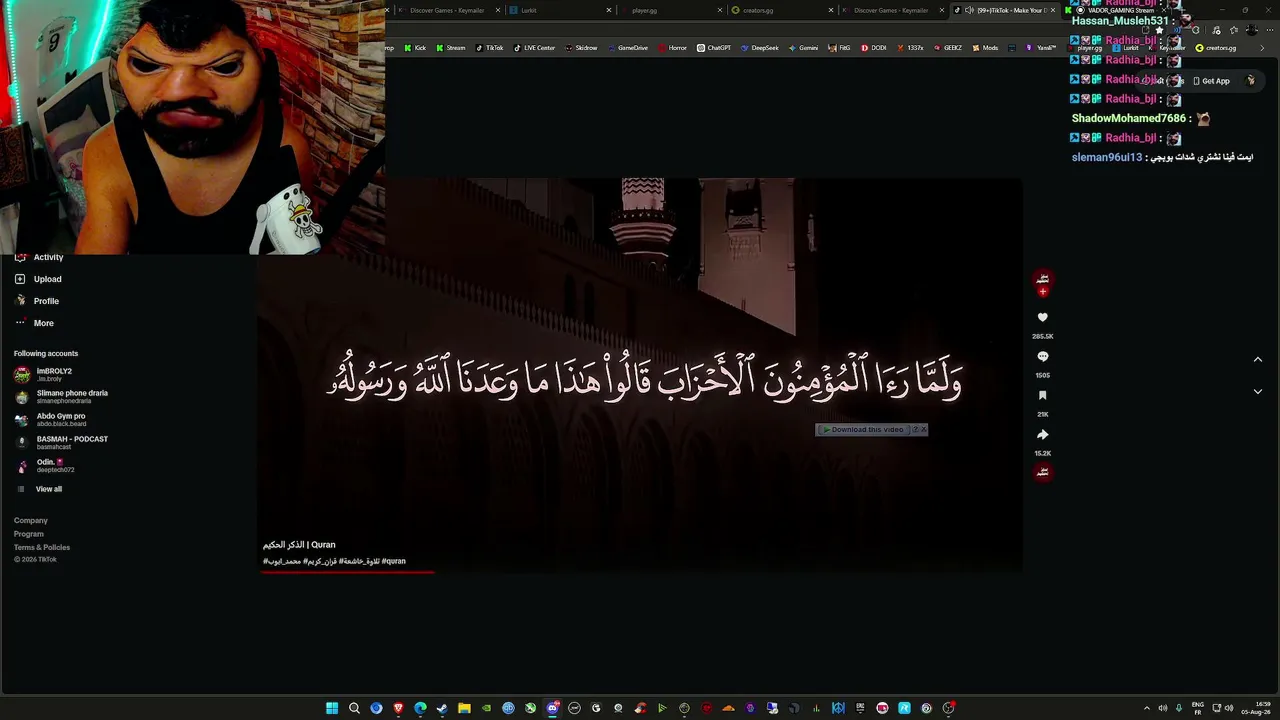Open the sound disc below the share button

click(x=1042, y=472)
